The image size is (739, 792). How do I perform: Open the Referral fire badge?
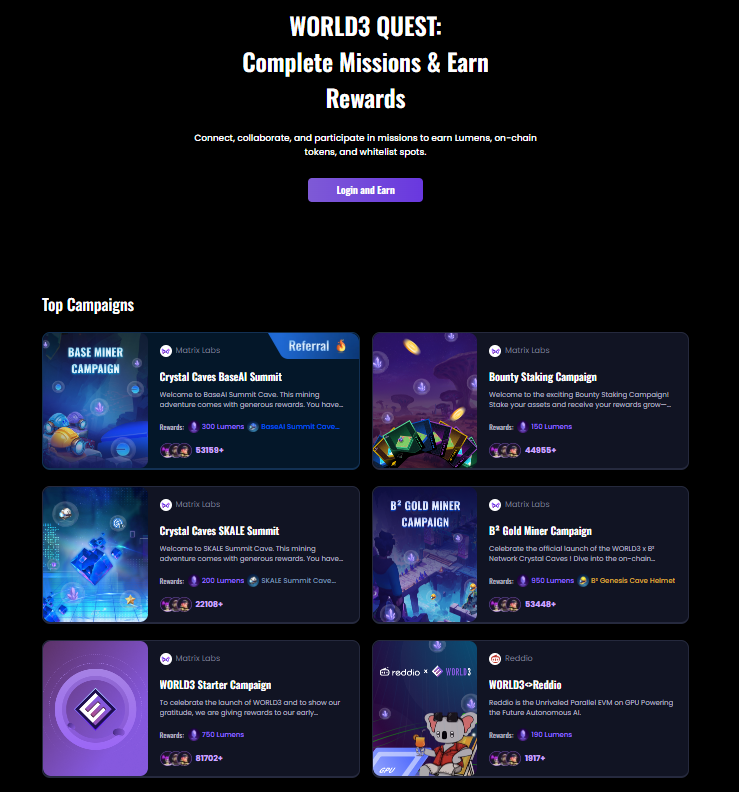click(x=315, y=346)
